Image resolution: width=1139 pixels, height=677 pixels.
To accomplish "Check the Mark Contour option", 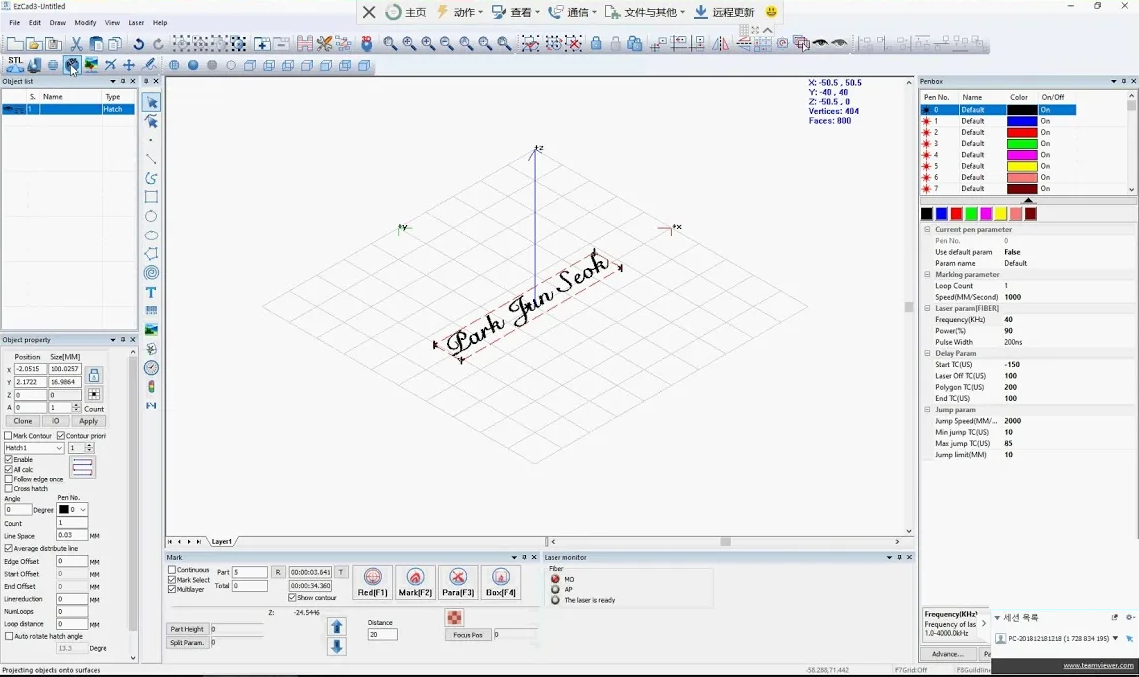I will pos(9,436).
